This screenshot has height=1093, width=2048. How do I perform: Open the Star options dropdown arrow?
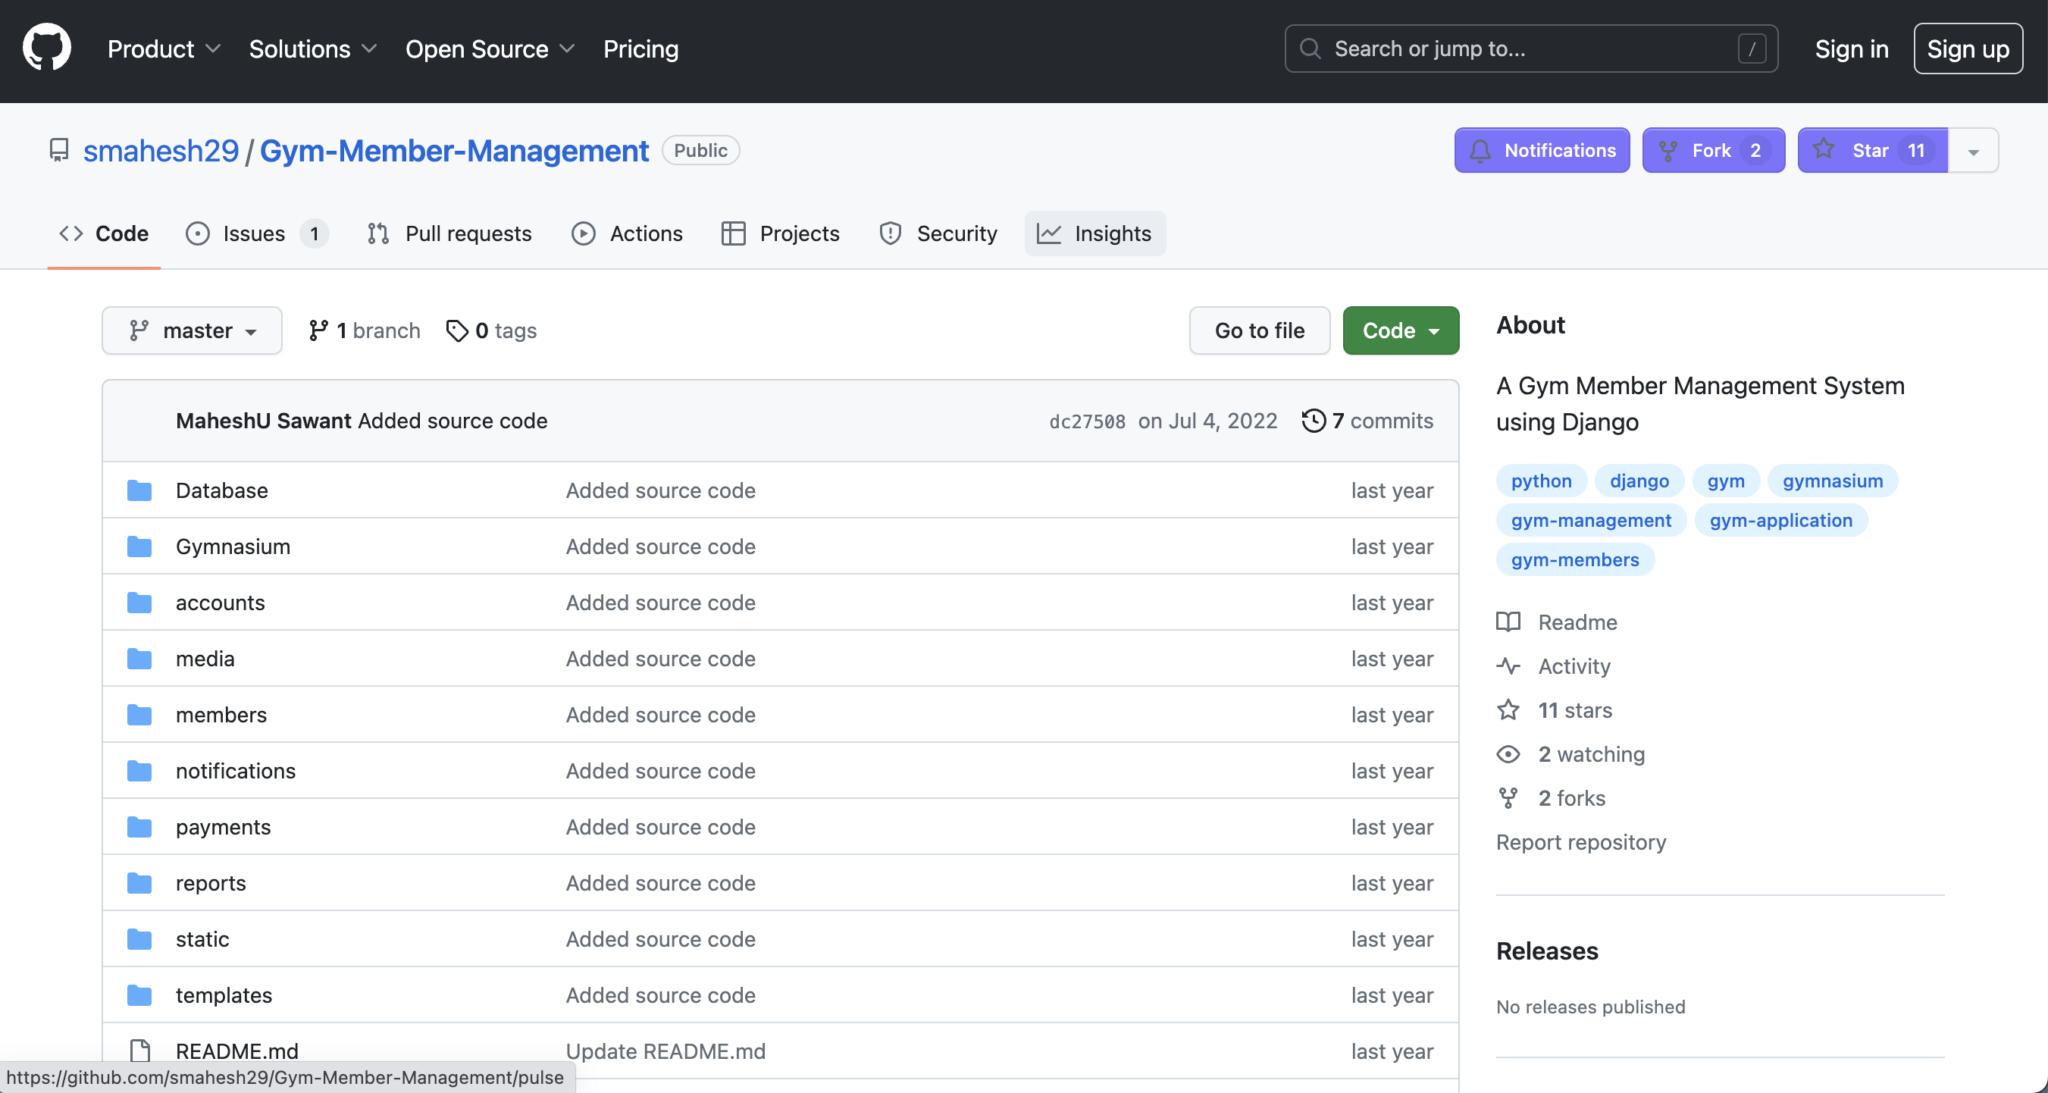[x=1975, y=150]
